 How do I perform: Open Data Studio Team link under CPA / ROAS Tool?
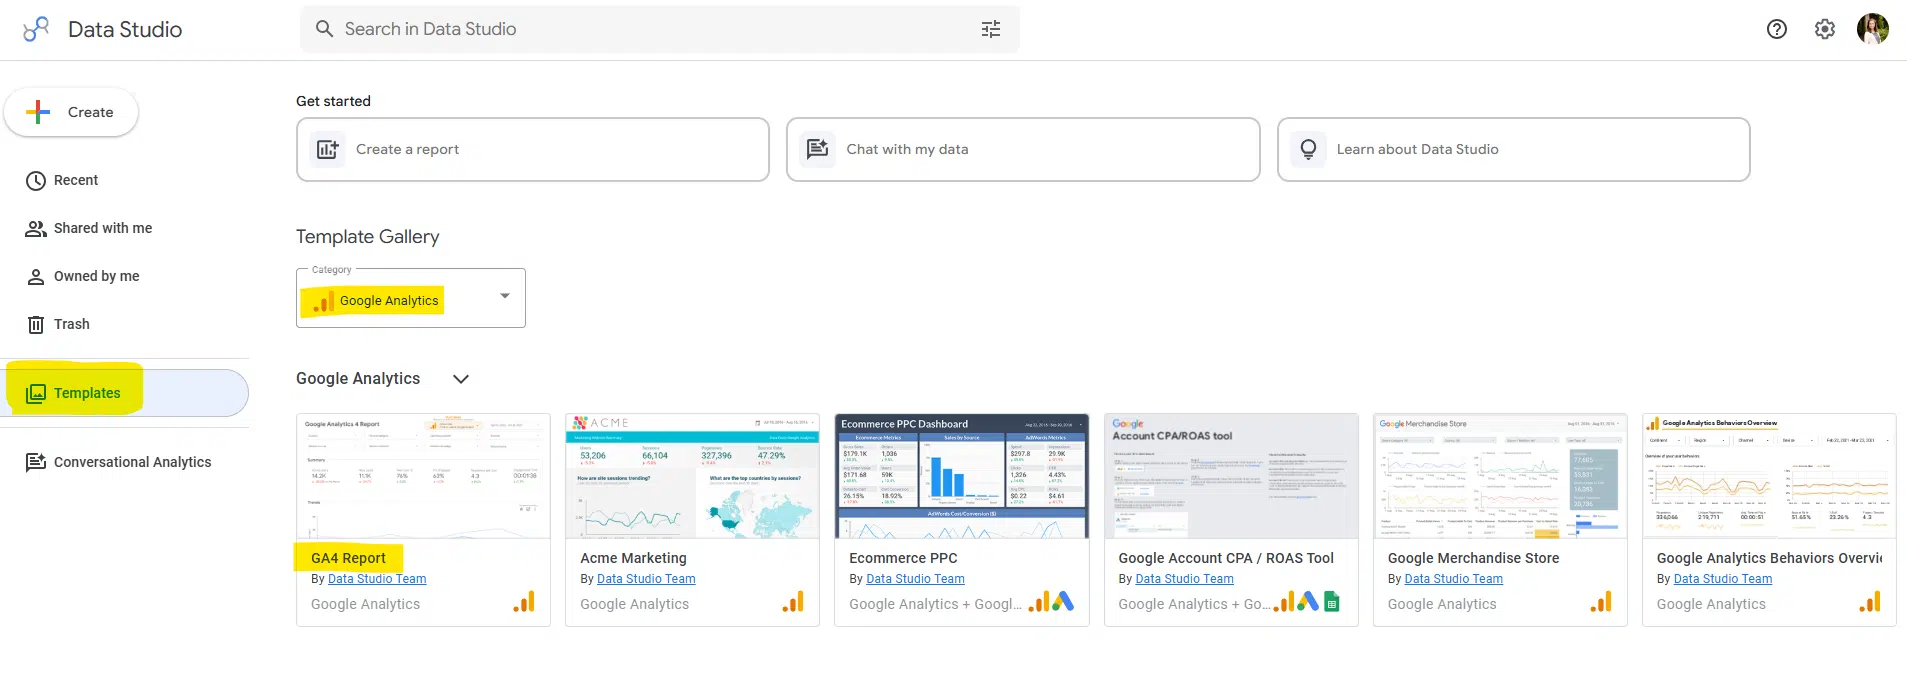click(1184, 579)
